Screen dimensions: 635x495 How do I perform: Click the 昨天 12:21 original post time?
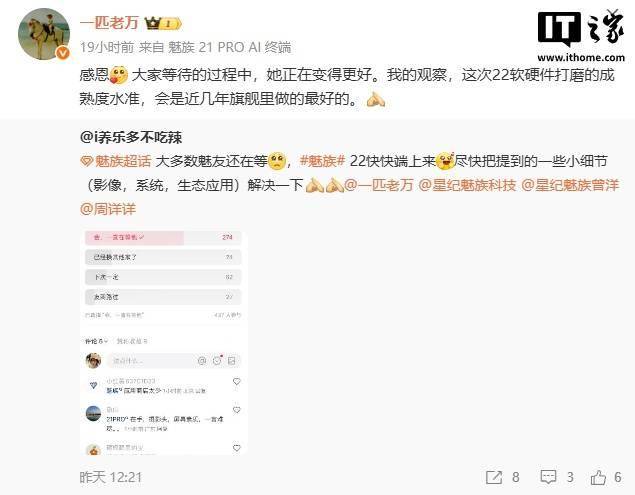coord(111,477)
